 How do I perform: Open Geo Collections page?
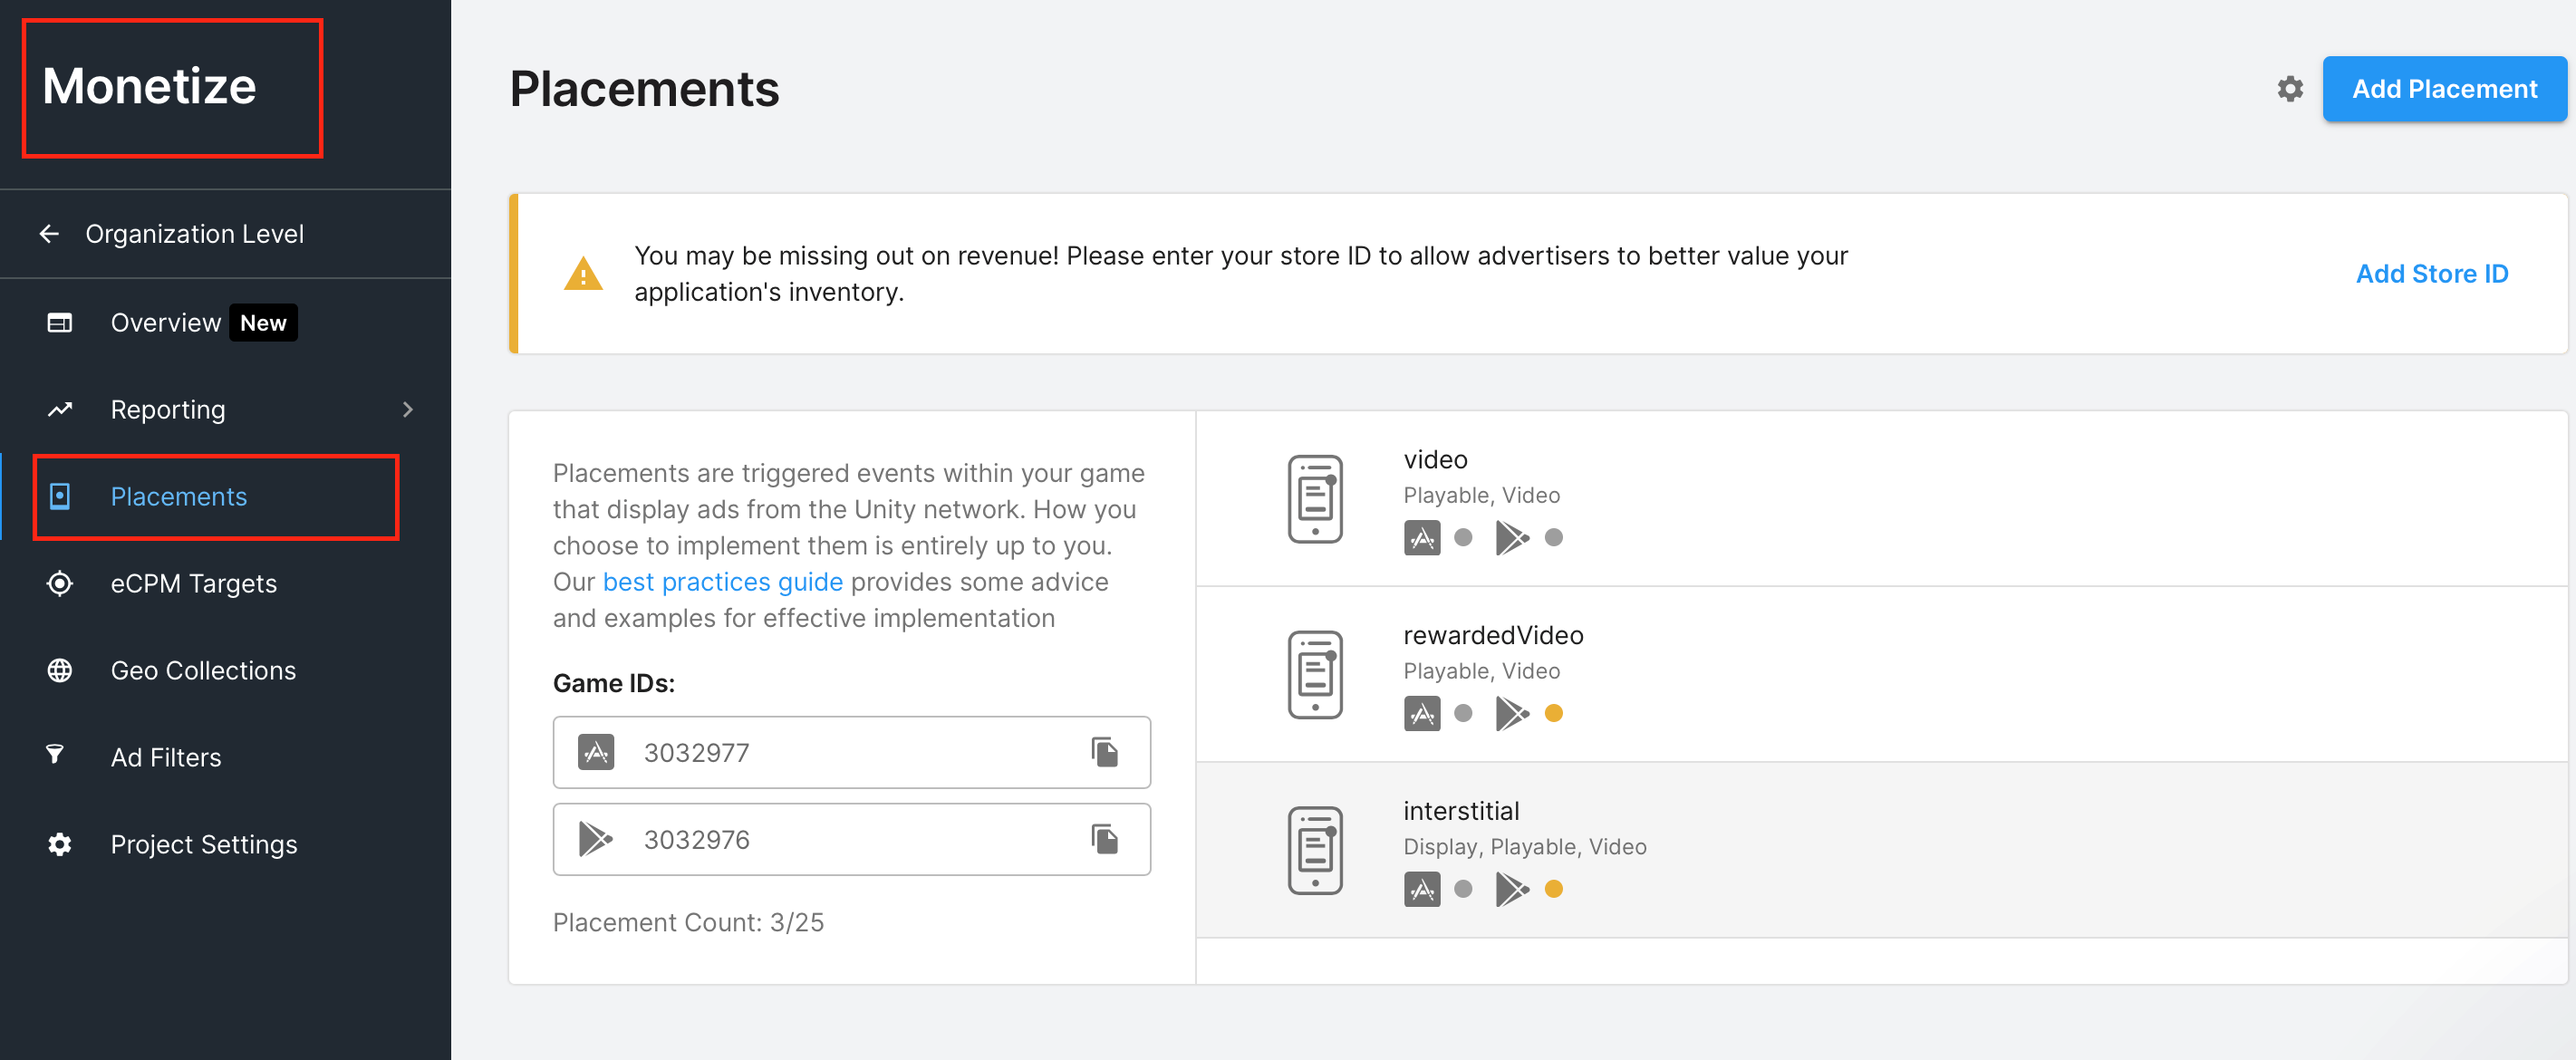[203, 670]
